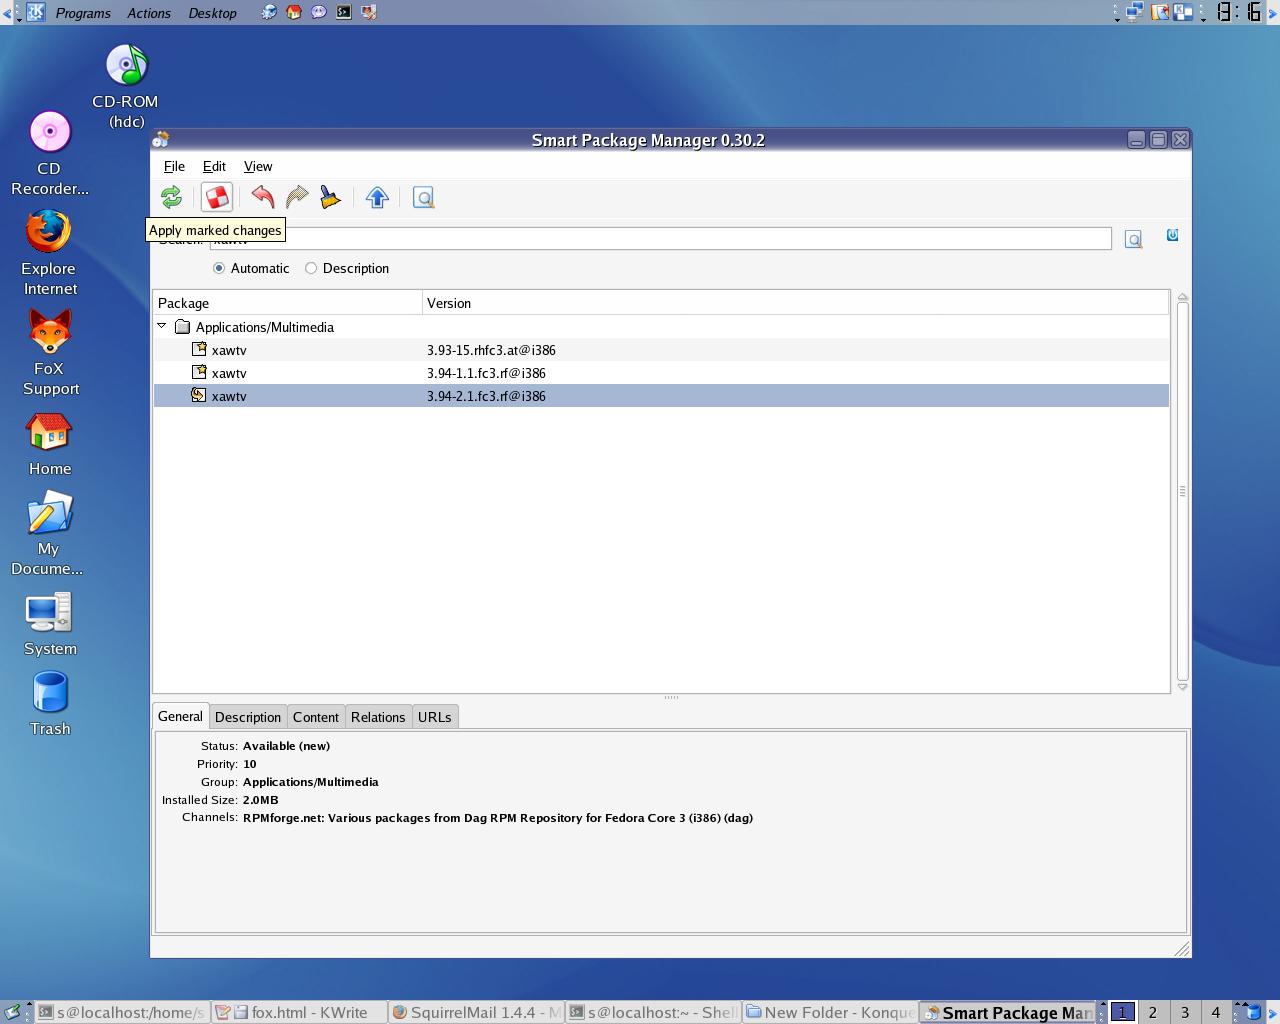Switch to s@localhost:/home/s taskbar window

coord(123,1012)
